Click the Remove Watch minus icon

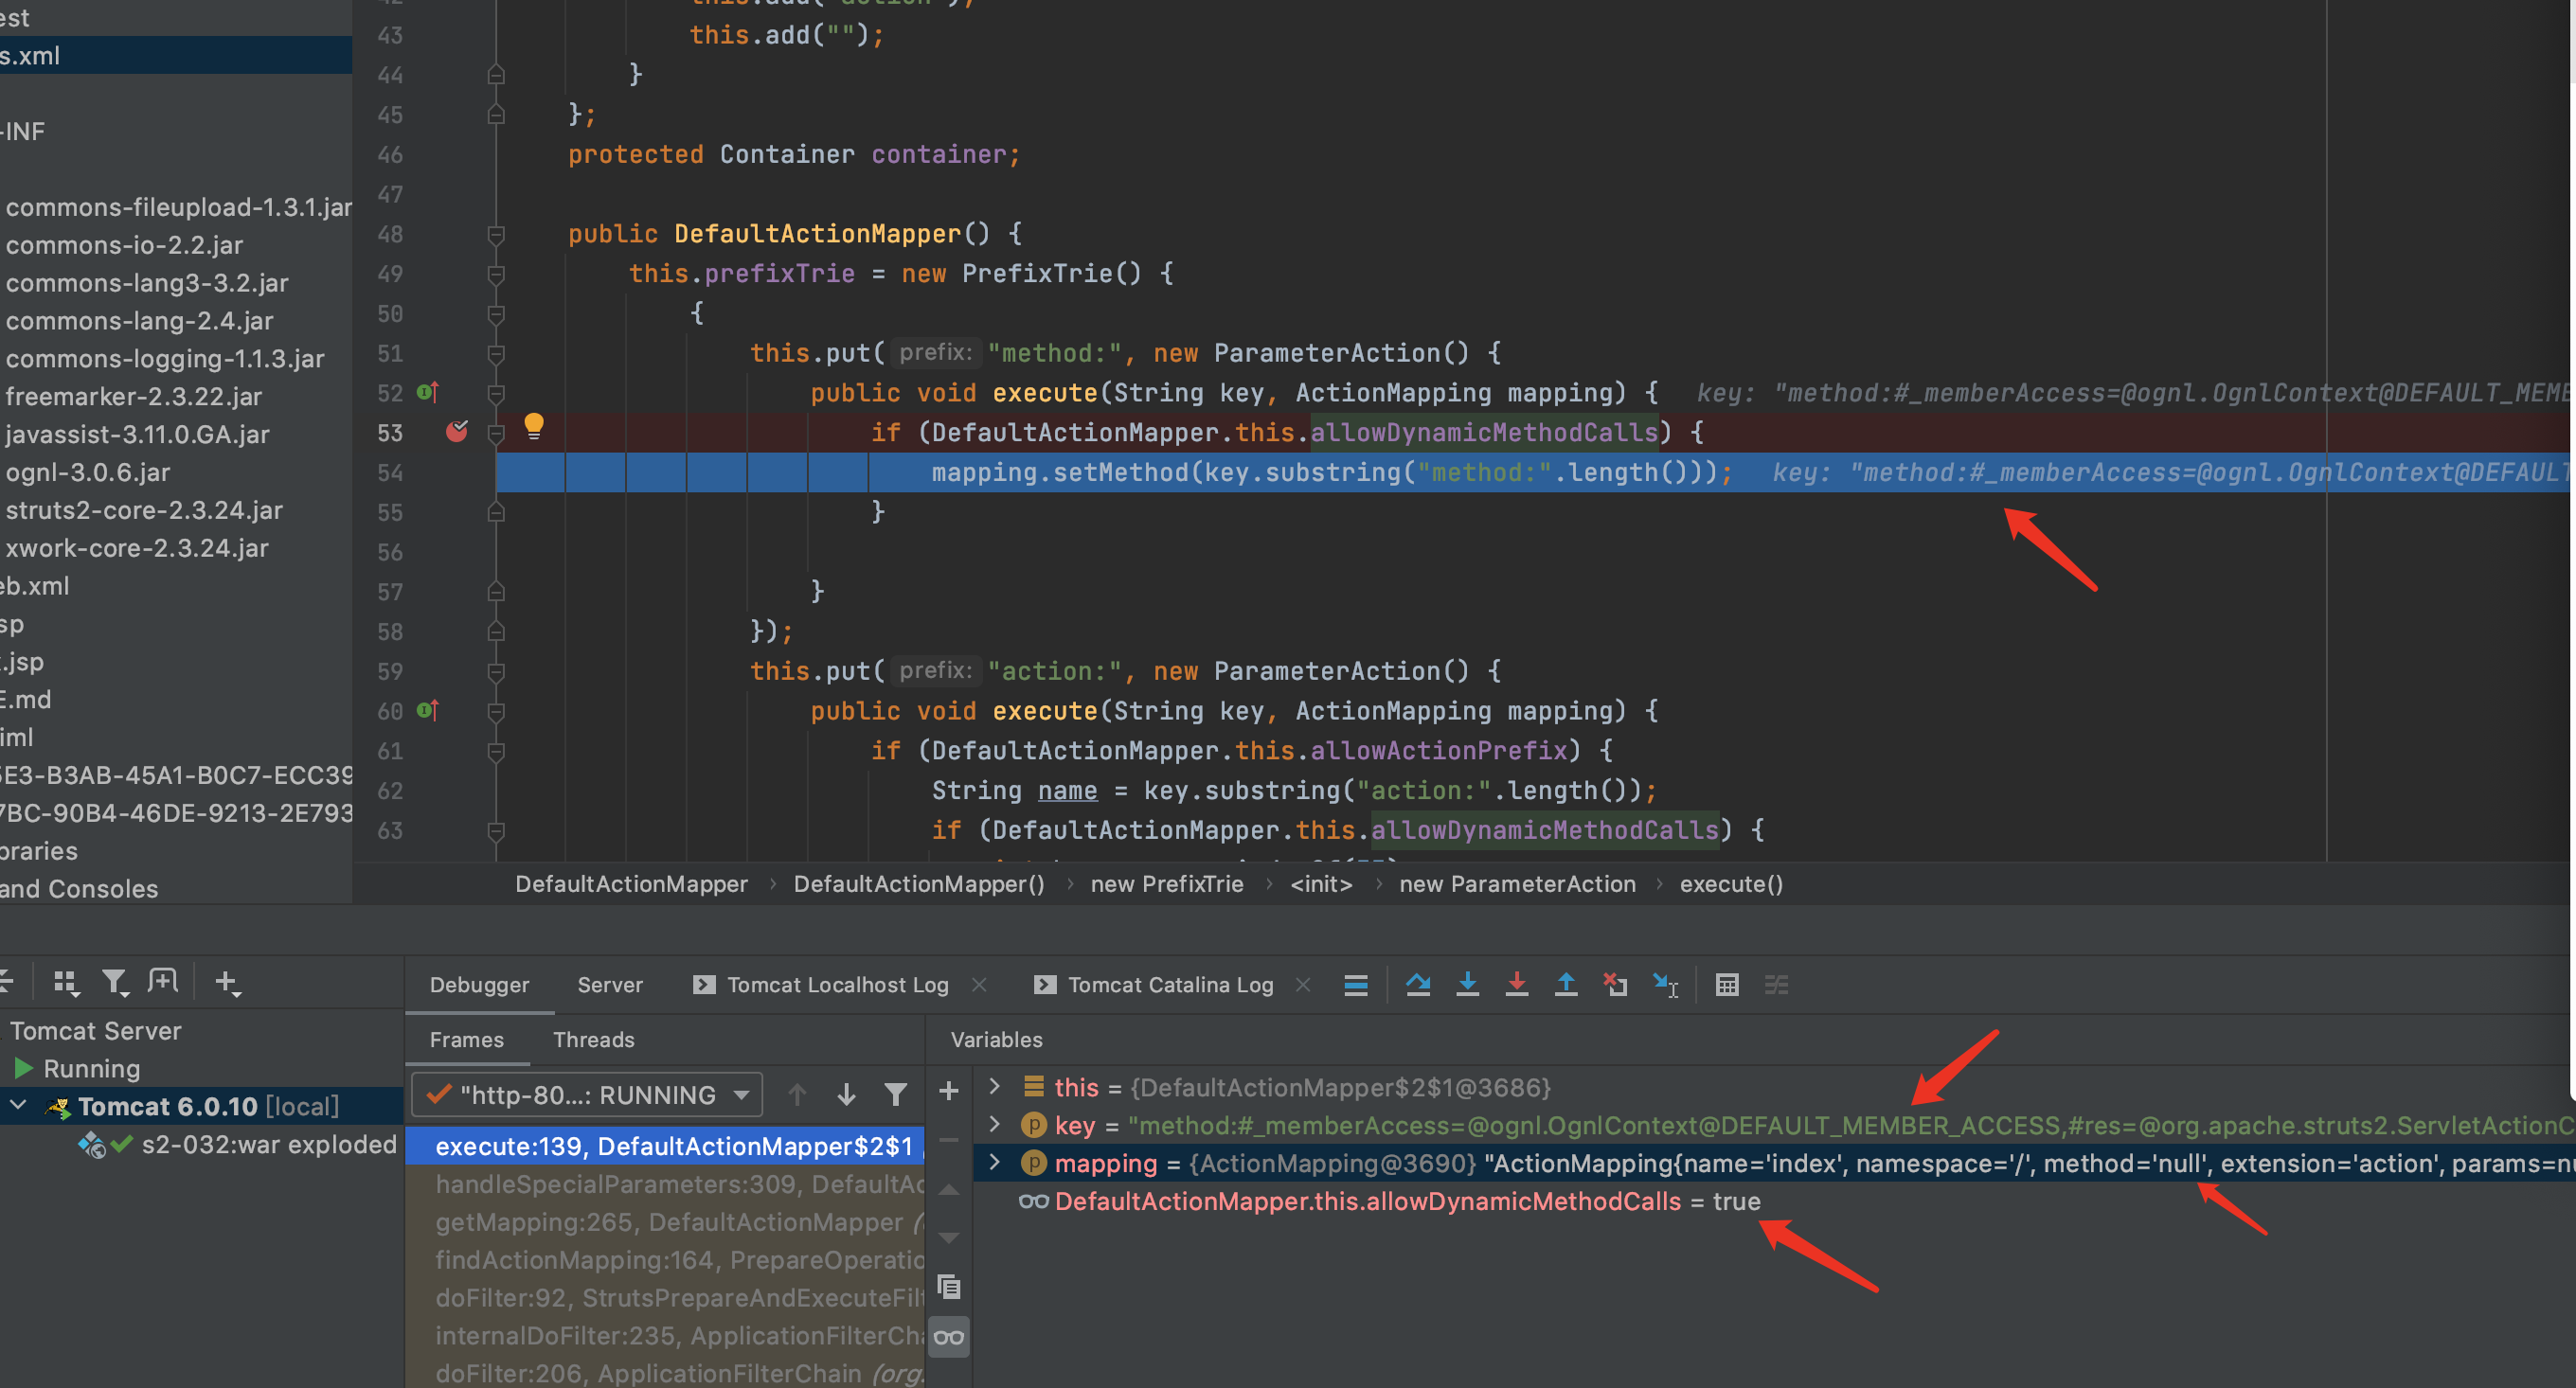tap(949, 1140)
